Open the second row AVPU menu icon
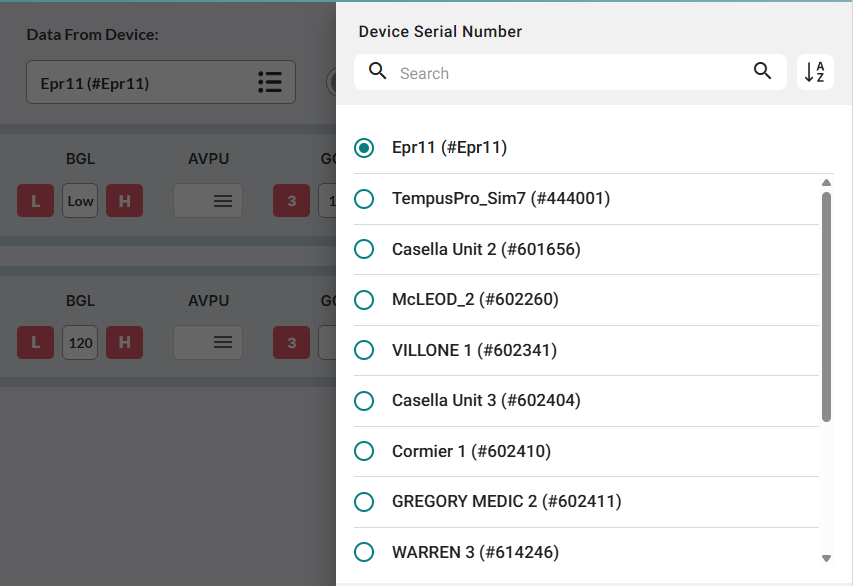This screenshot has width=853, height=586. coord(223,343)
